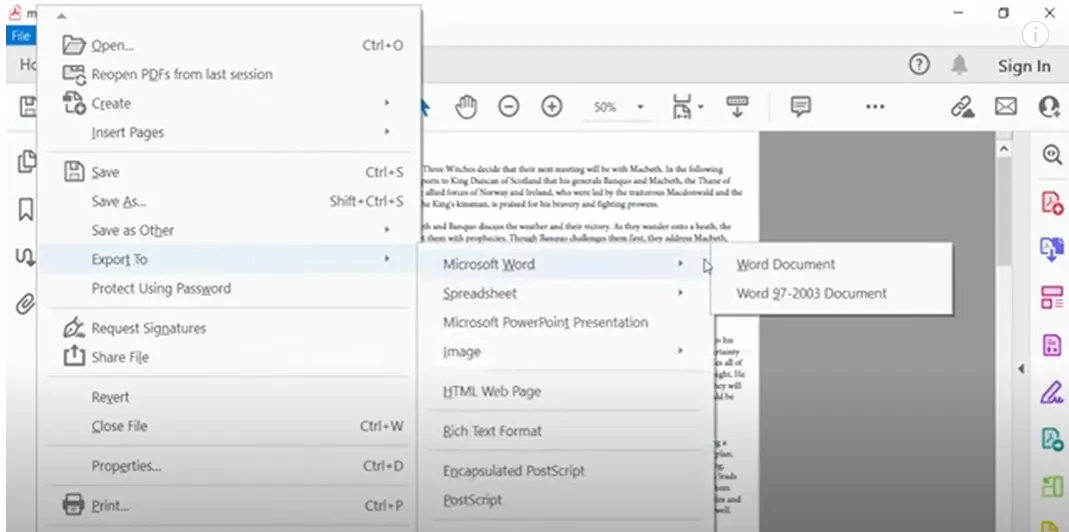Expand the page fit options dropdown arrow
Viewport: 1069px width, 532px height.
[701, 107]
